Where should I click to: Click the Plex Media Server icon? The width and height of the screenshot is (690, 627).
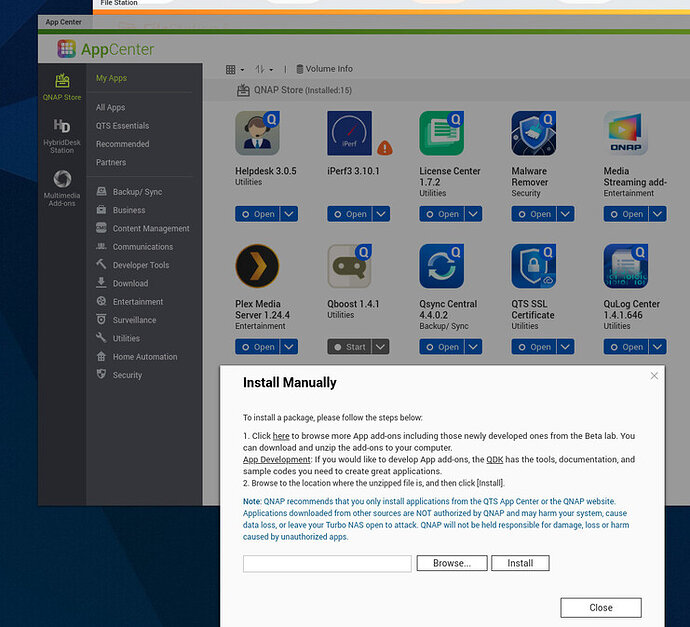pos(257,266)
